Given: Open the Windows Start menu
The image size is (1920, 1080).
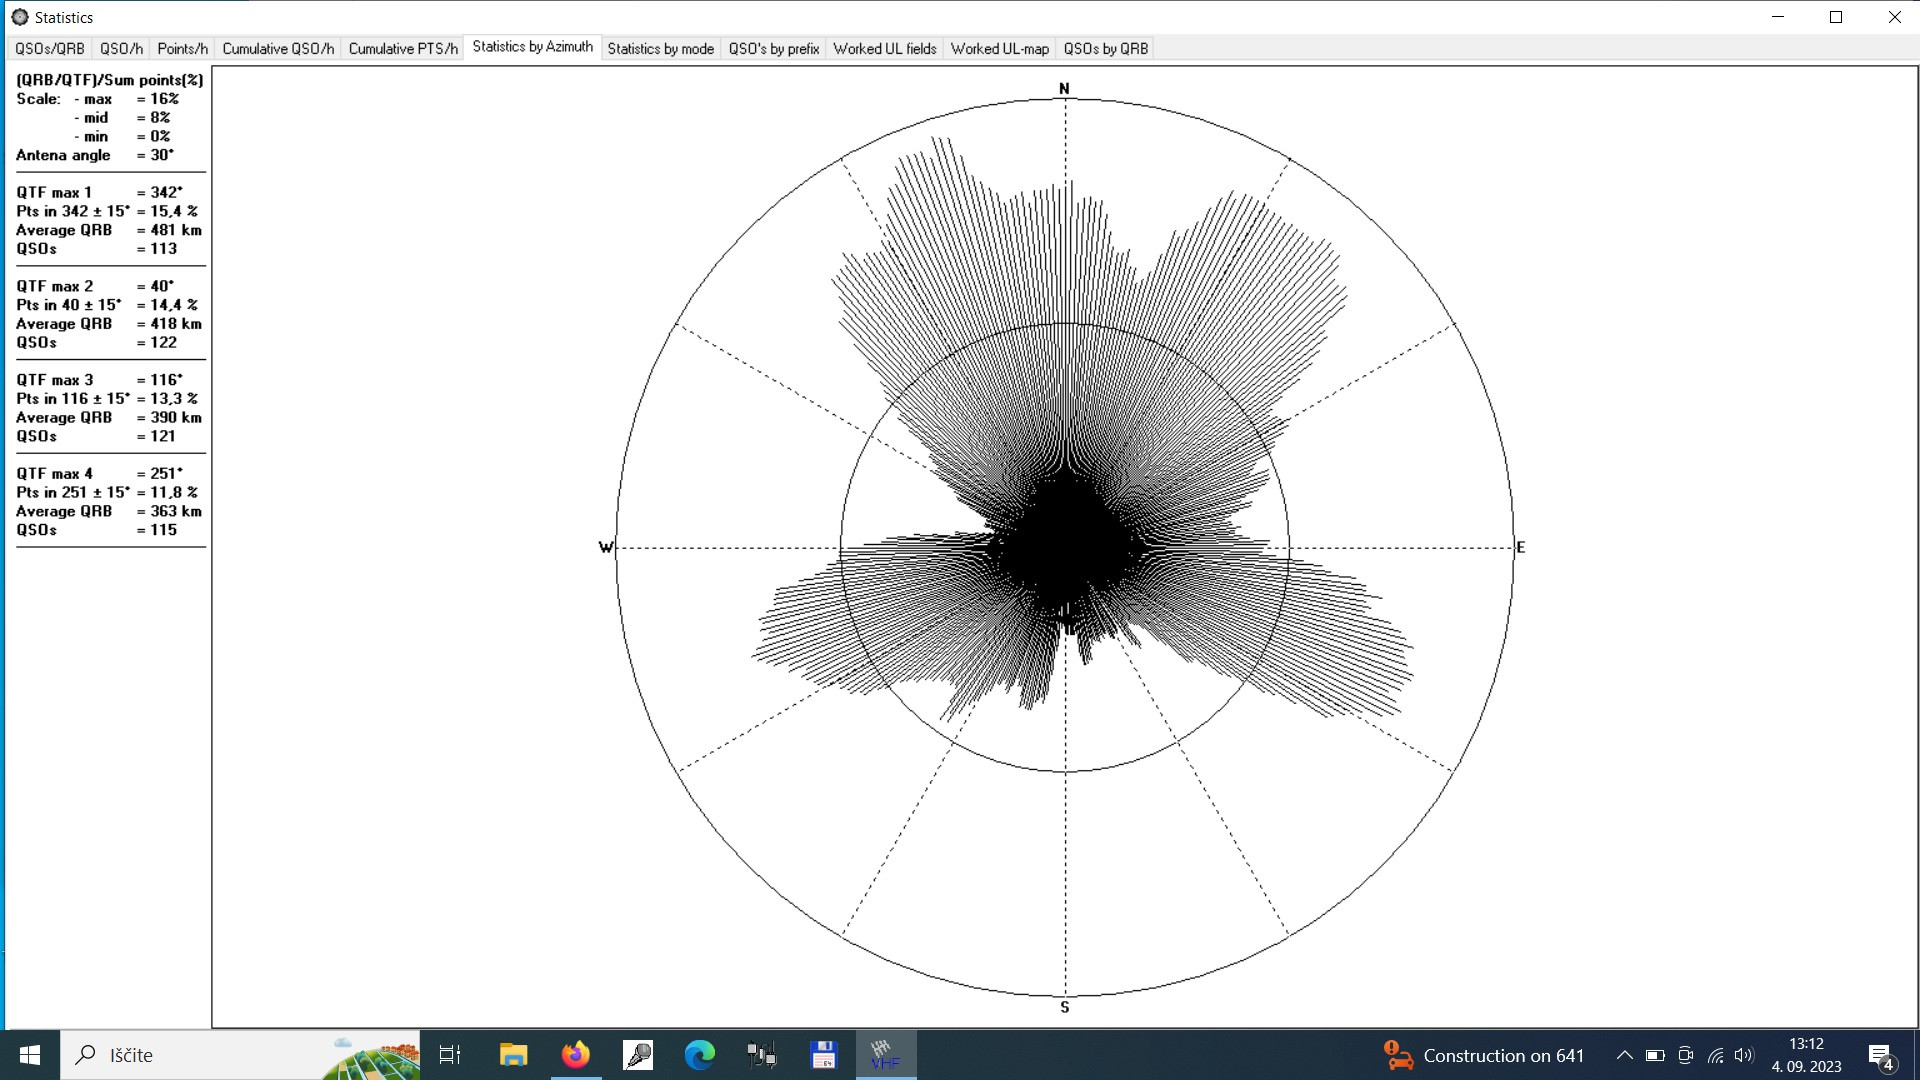Looking at the screenshot, I should tap(30, 1055).
